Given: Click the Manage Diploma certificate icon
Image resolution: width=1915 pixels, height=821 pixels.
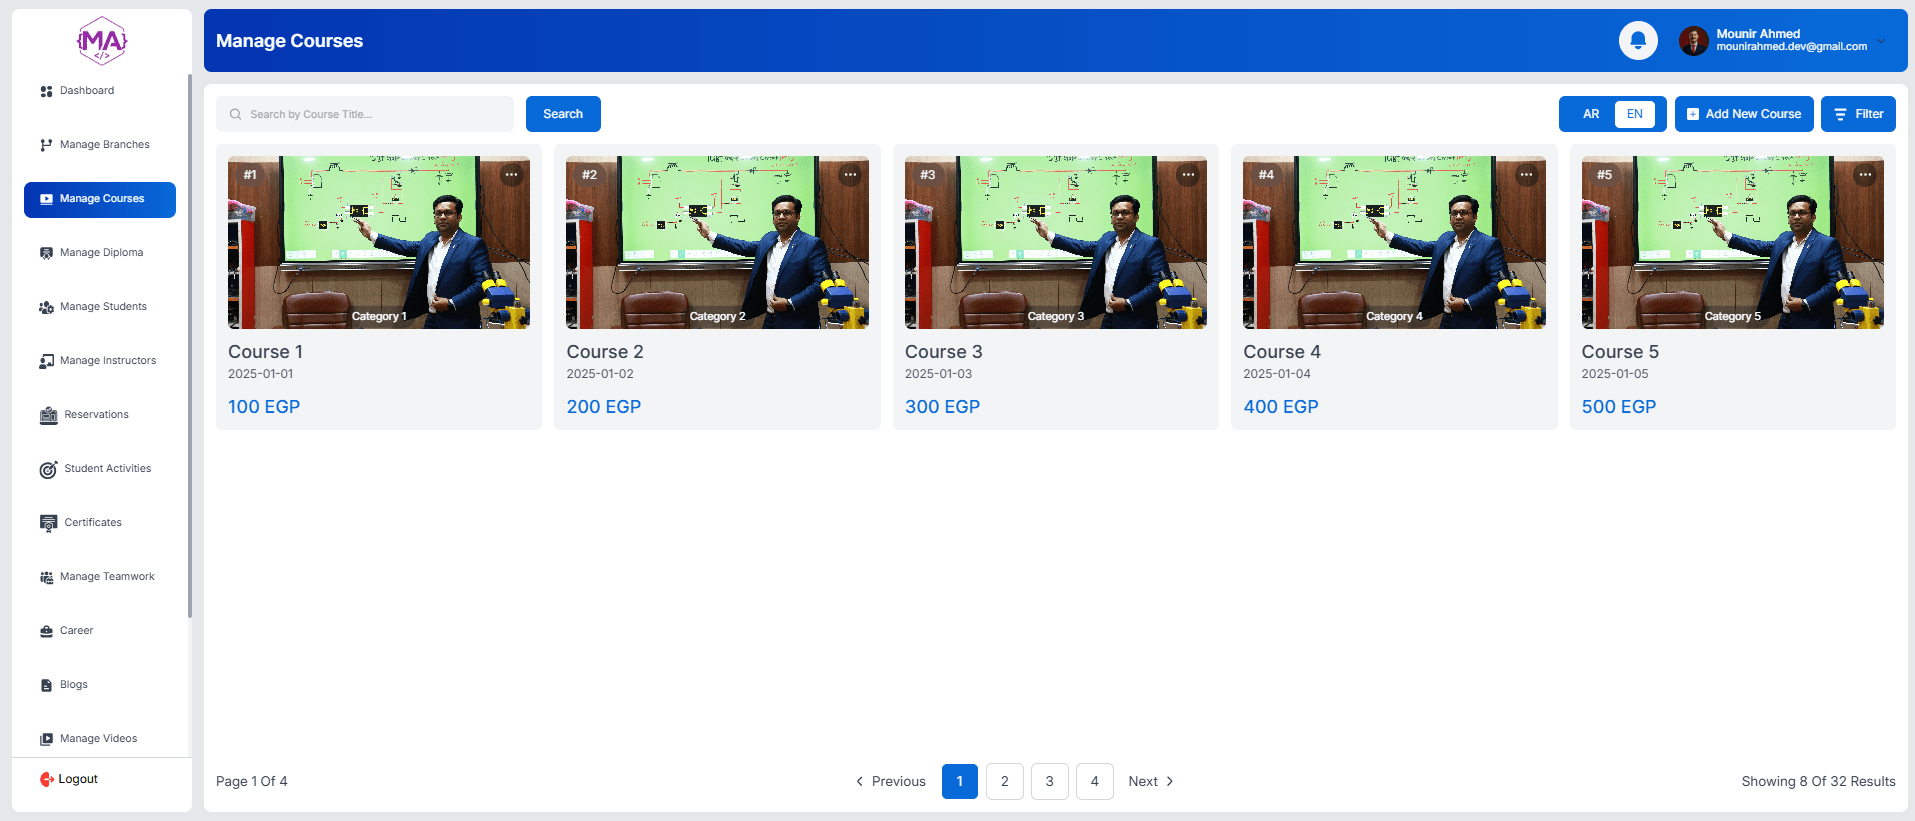Looking at the screenshot, I should coord(46,253).
